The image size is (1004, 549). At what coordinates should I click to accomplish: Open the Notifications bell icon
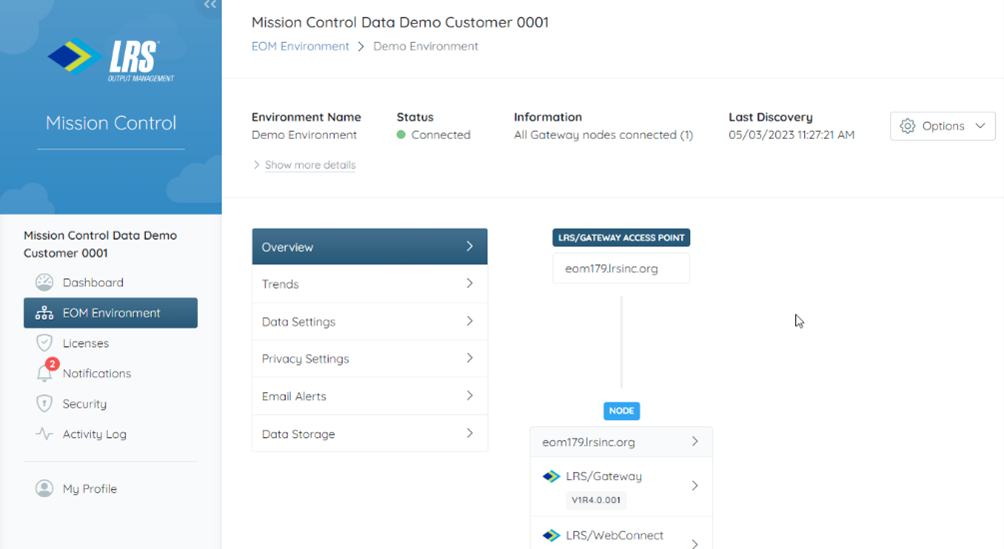point(45,373)
